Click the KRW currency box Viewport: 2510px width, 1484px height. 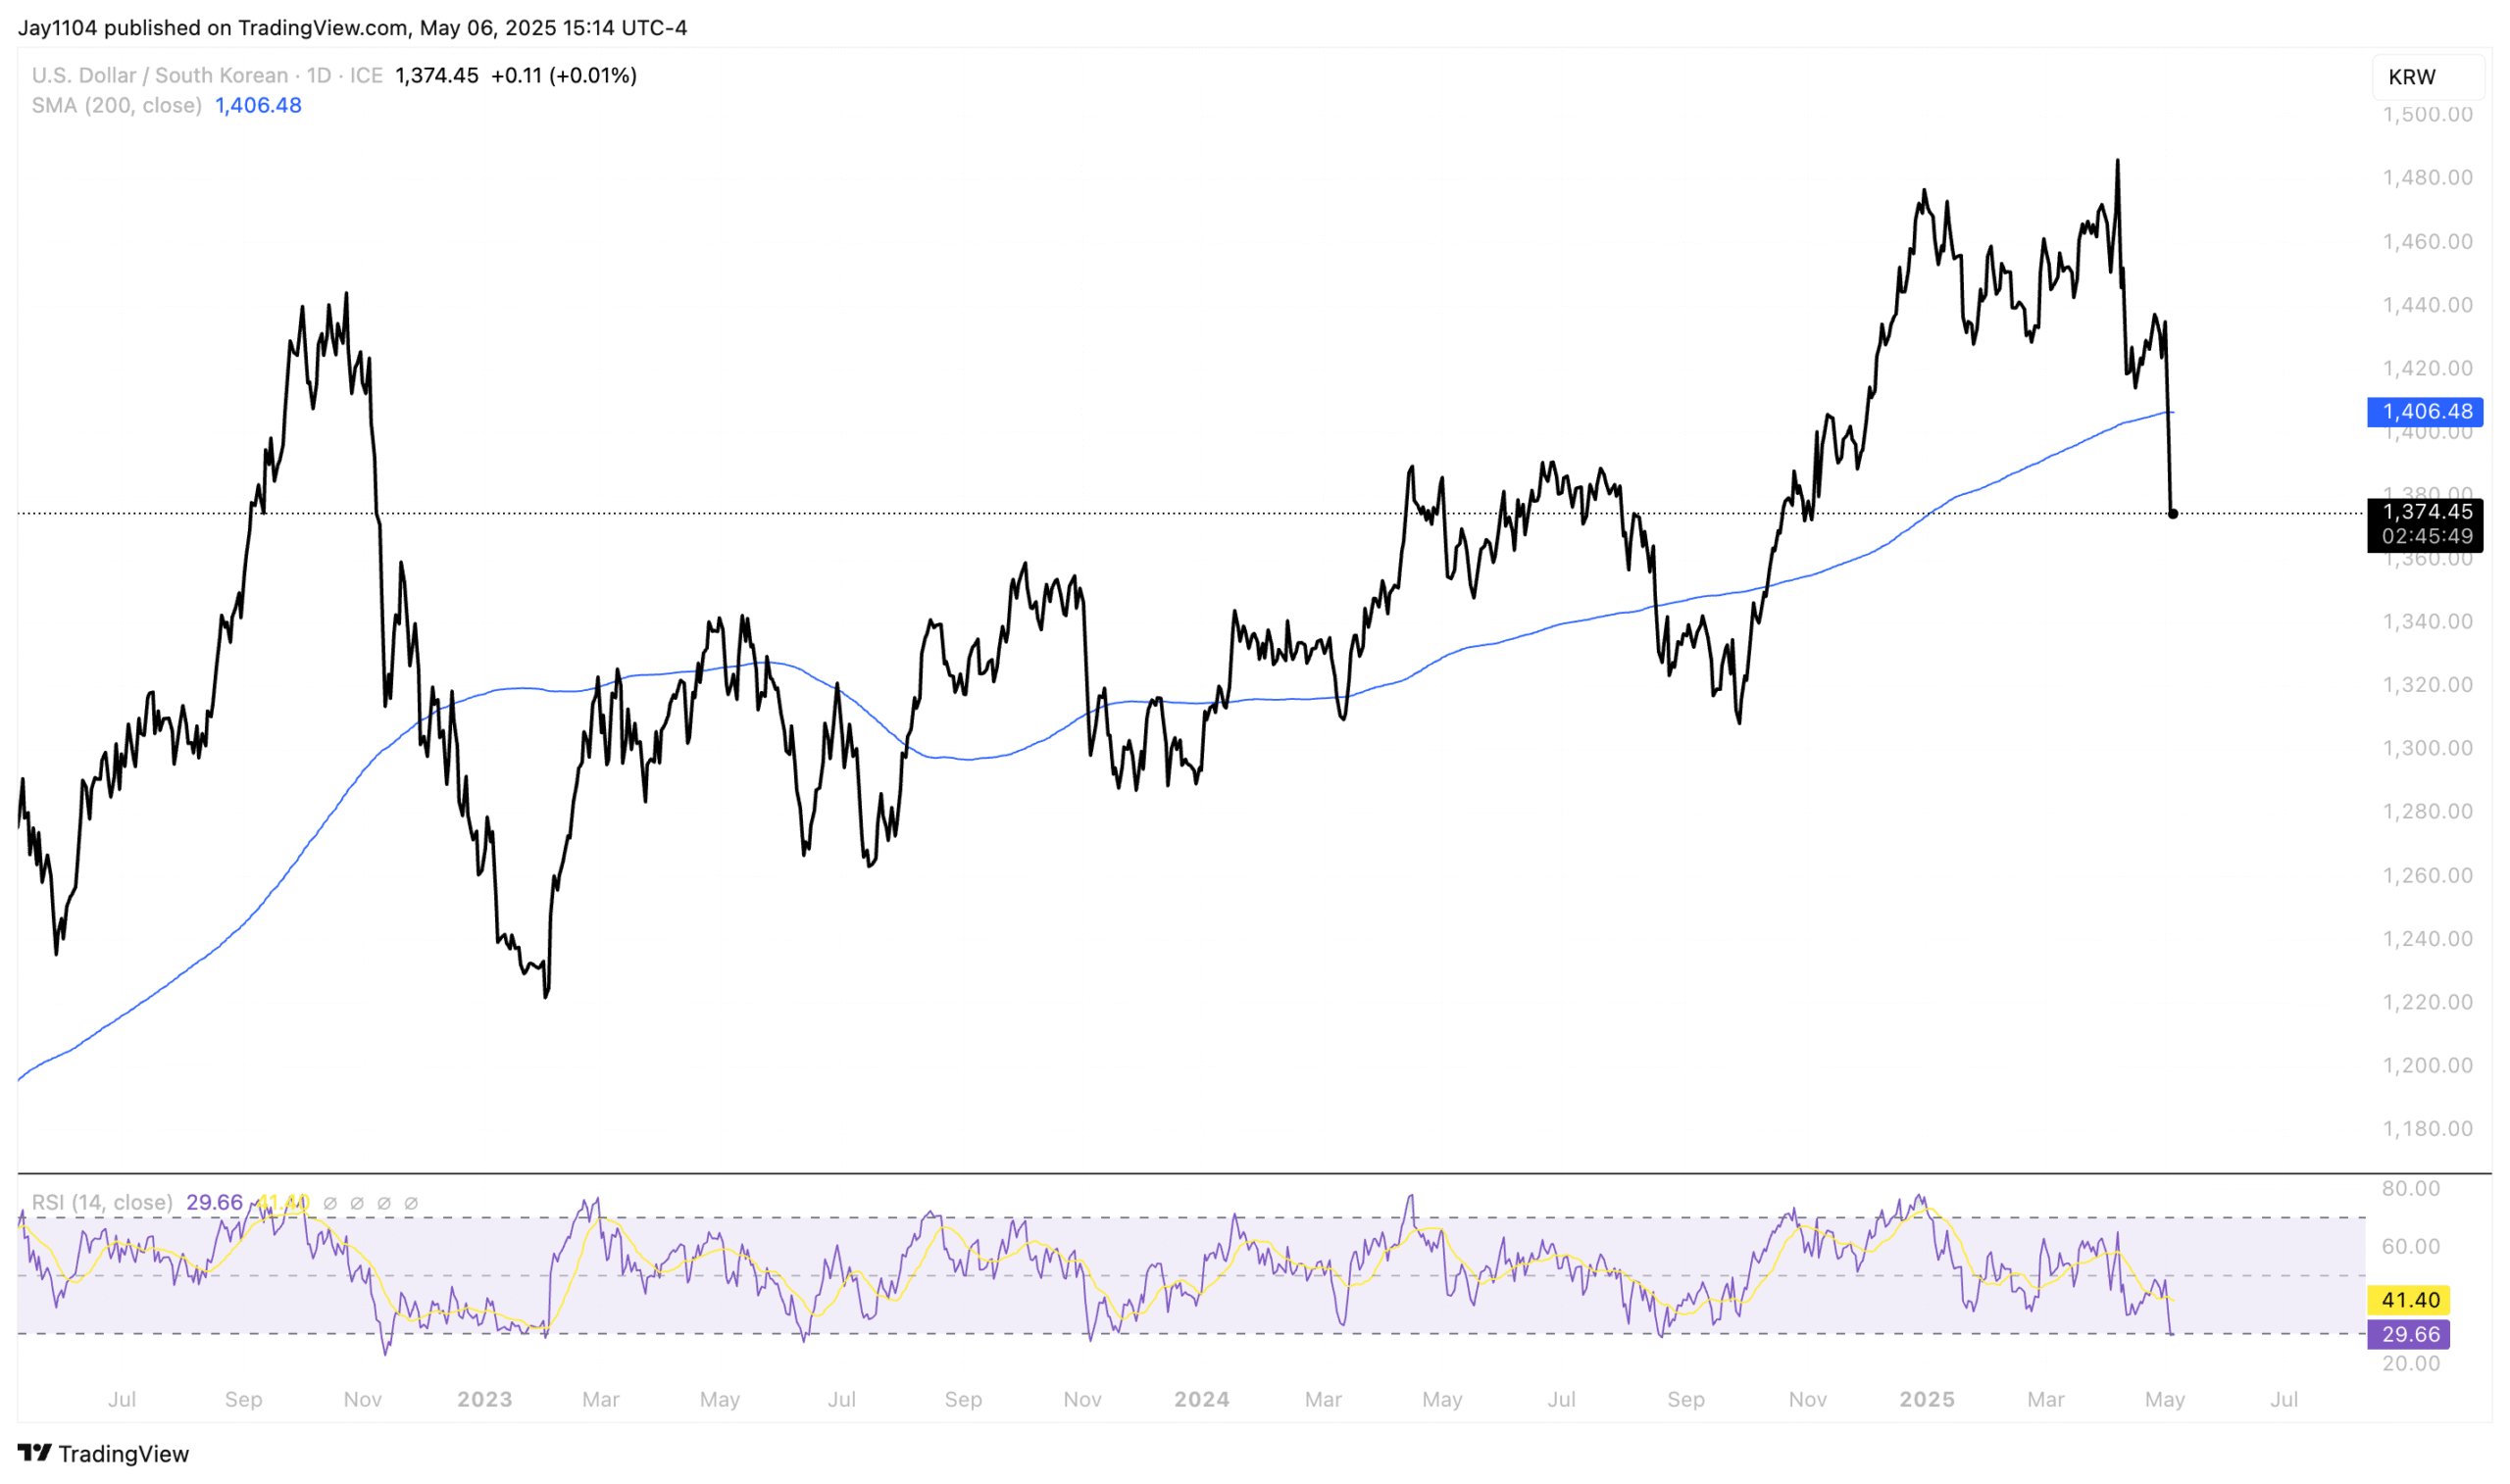(2428, 77)
